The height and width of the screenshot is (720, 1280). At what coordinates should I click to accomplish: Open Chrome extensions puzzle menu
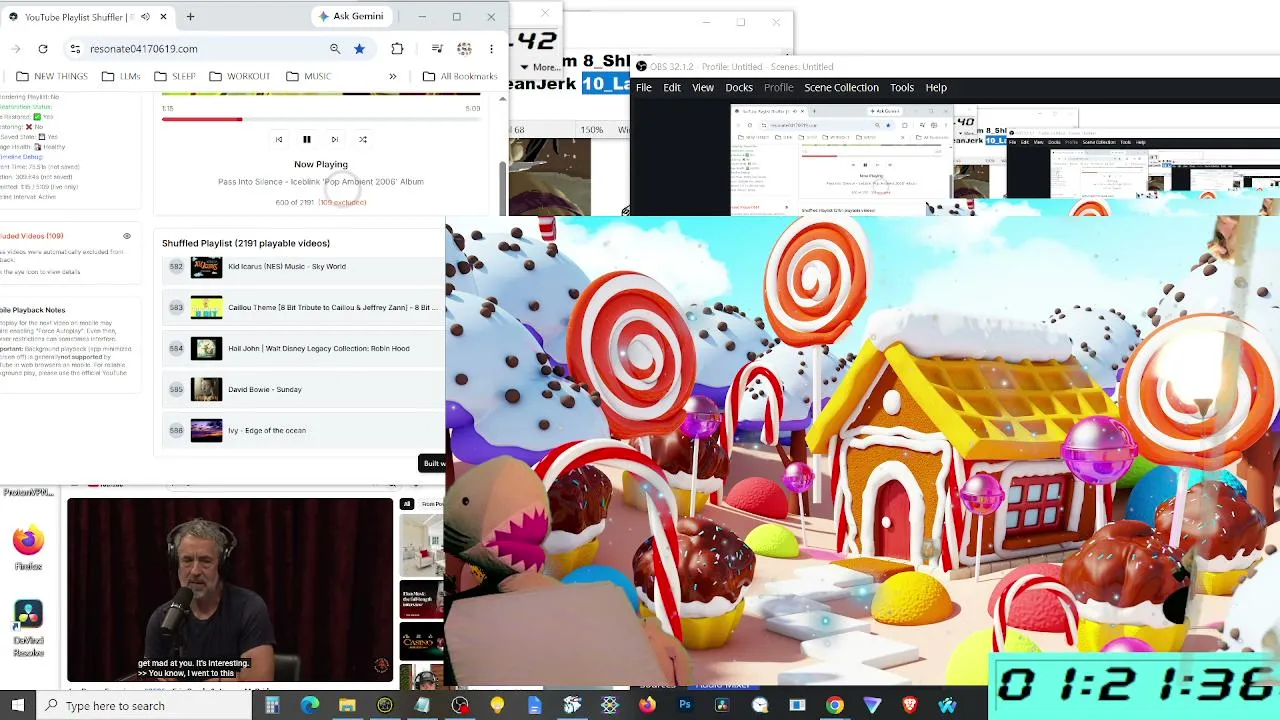397,49
